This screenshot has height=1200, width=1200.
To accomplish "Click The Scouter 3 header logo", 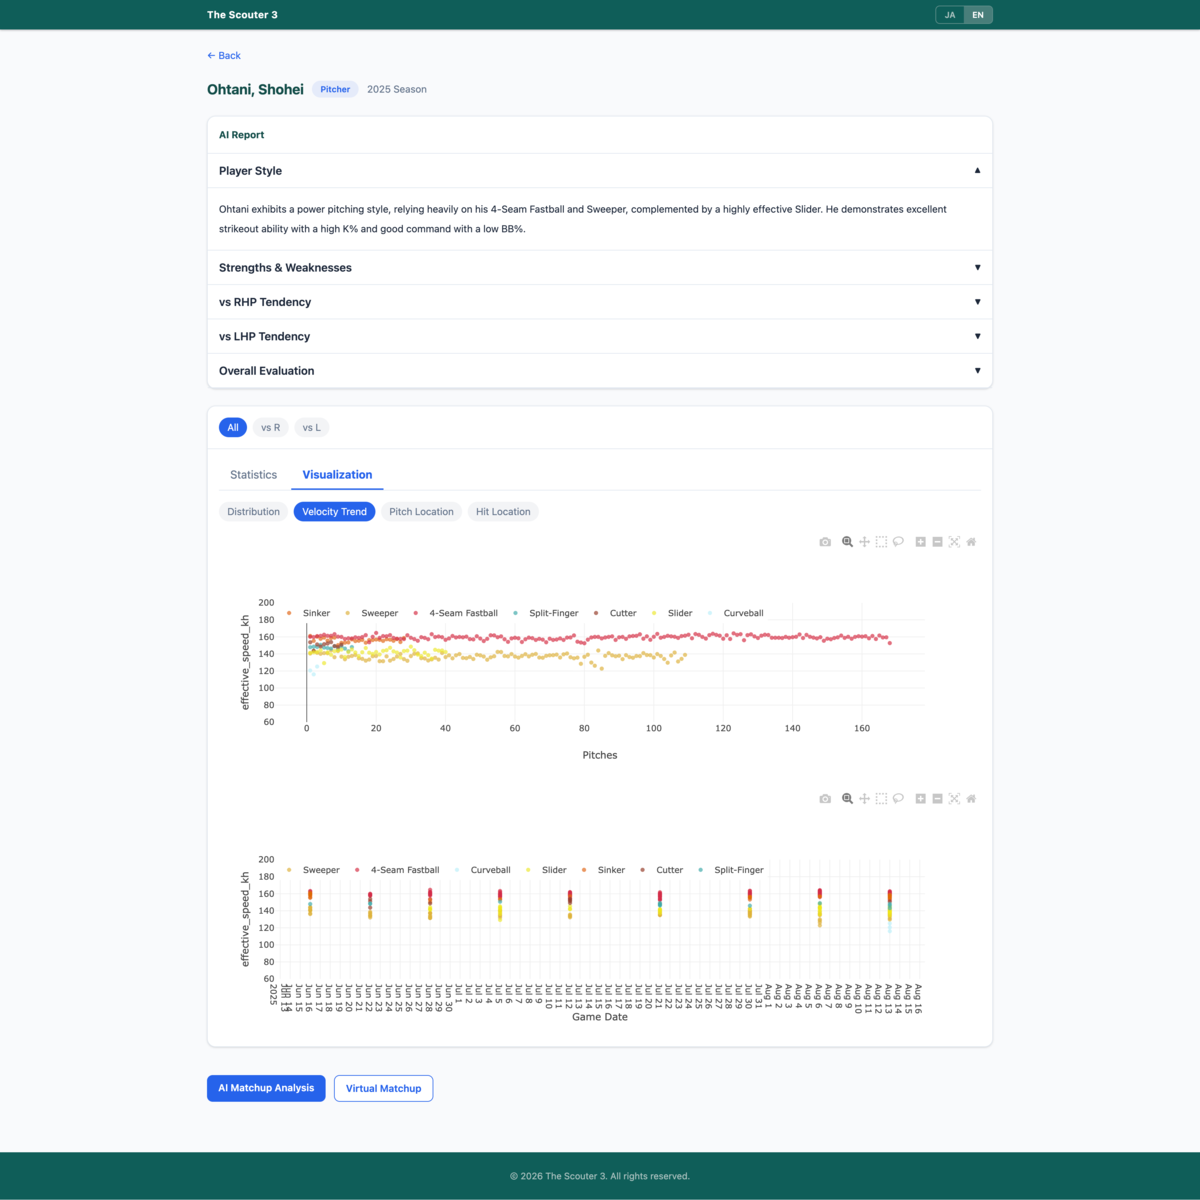I will coord(242,15).
